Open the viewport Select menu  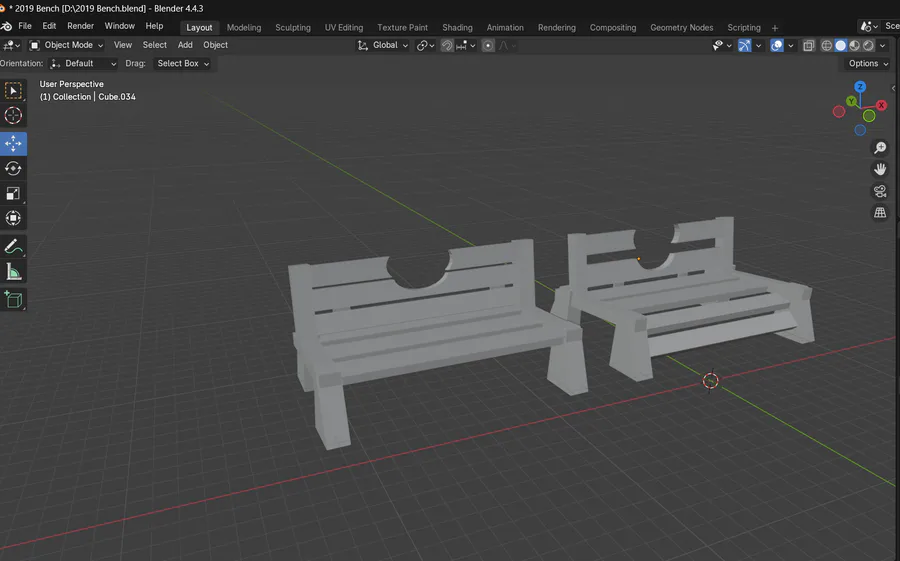pyautogui.click(x=154, y=45)
